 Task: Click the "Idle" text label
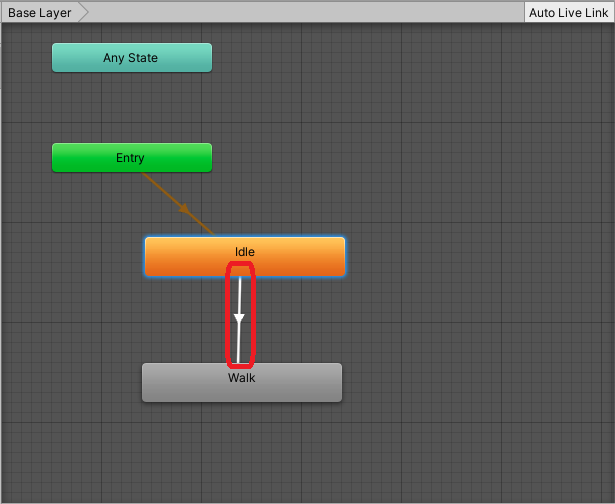pos(245,251)
